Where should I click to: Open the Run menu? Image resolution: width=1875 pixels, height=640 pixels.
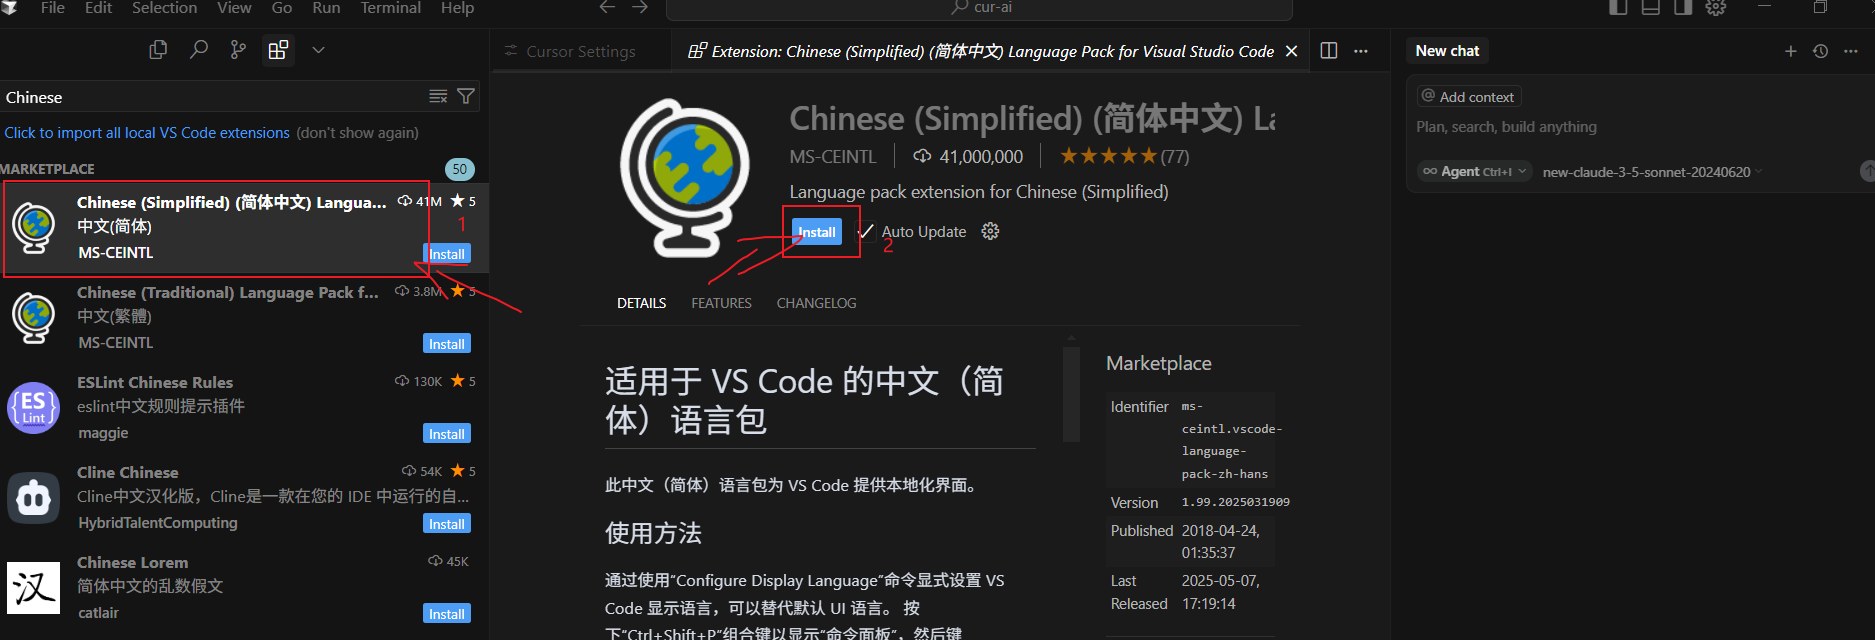click(x=326, y=8)
